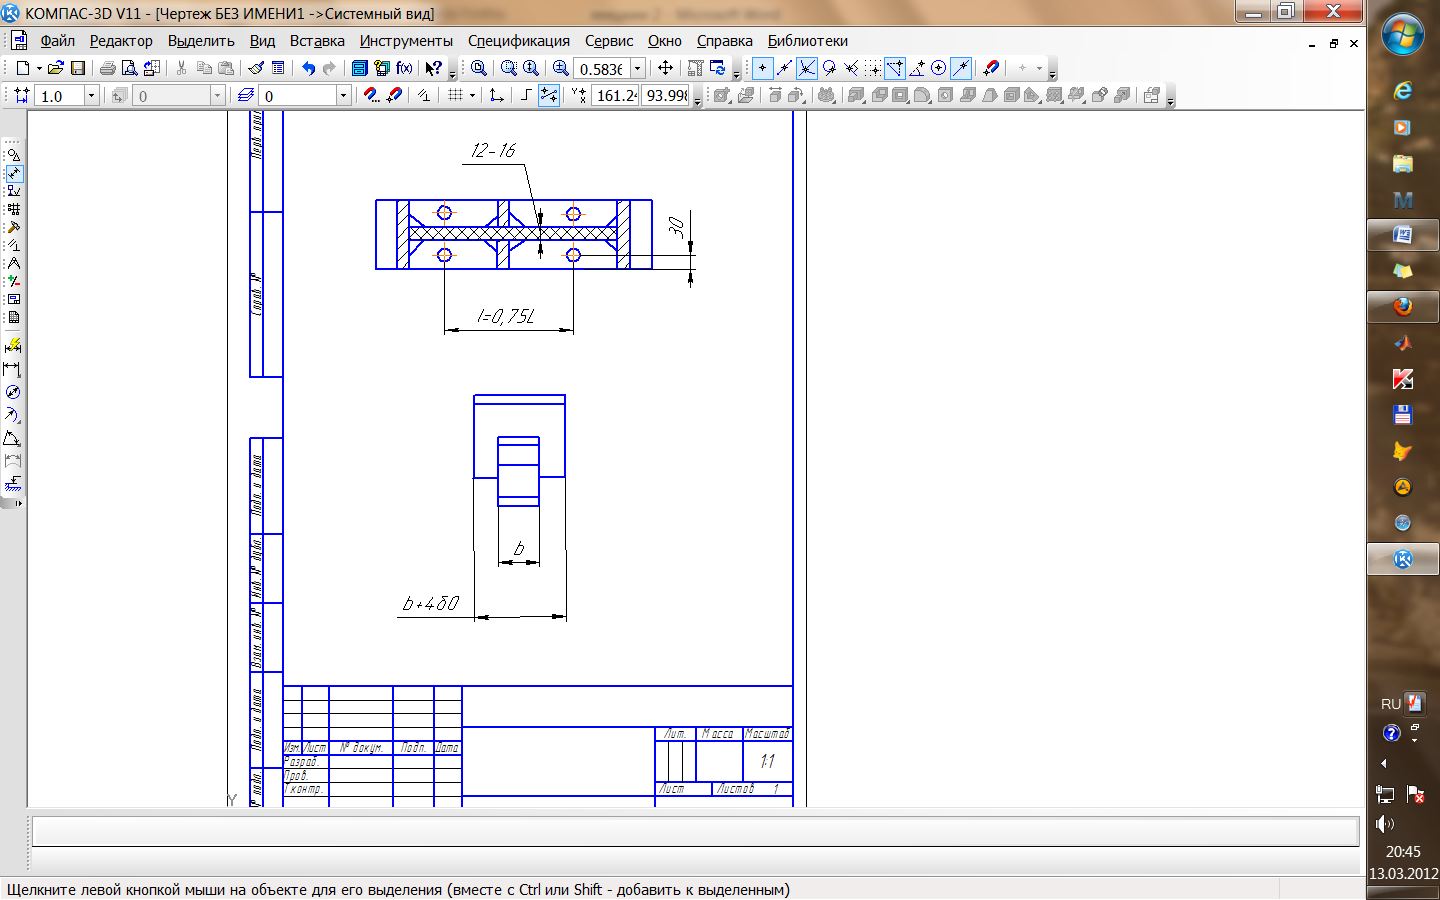The width and height of the screenshot is (1440, 900).
Task: Click the Save document icon
Action: coord(78,68)
